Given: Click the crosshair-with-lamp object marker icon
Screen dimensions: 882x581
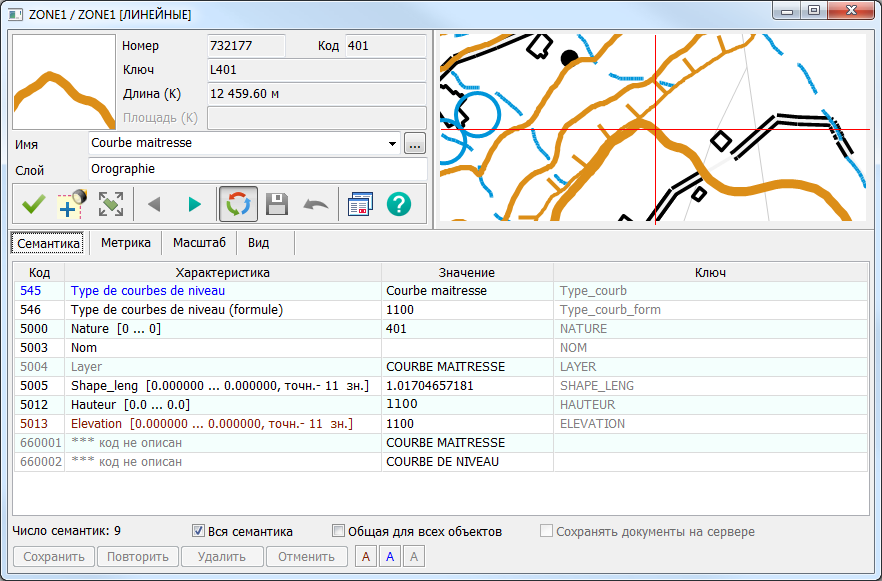Looking at the screenshot, I should pos(72,205).
